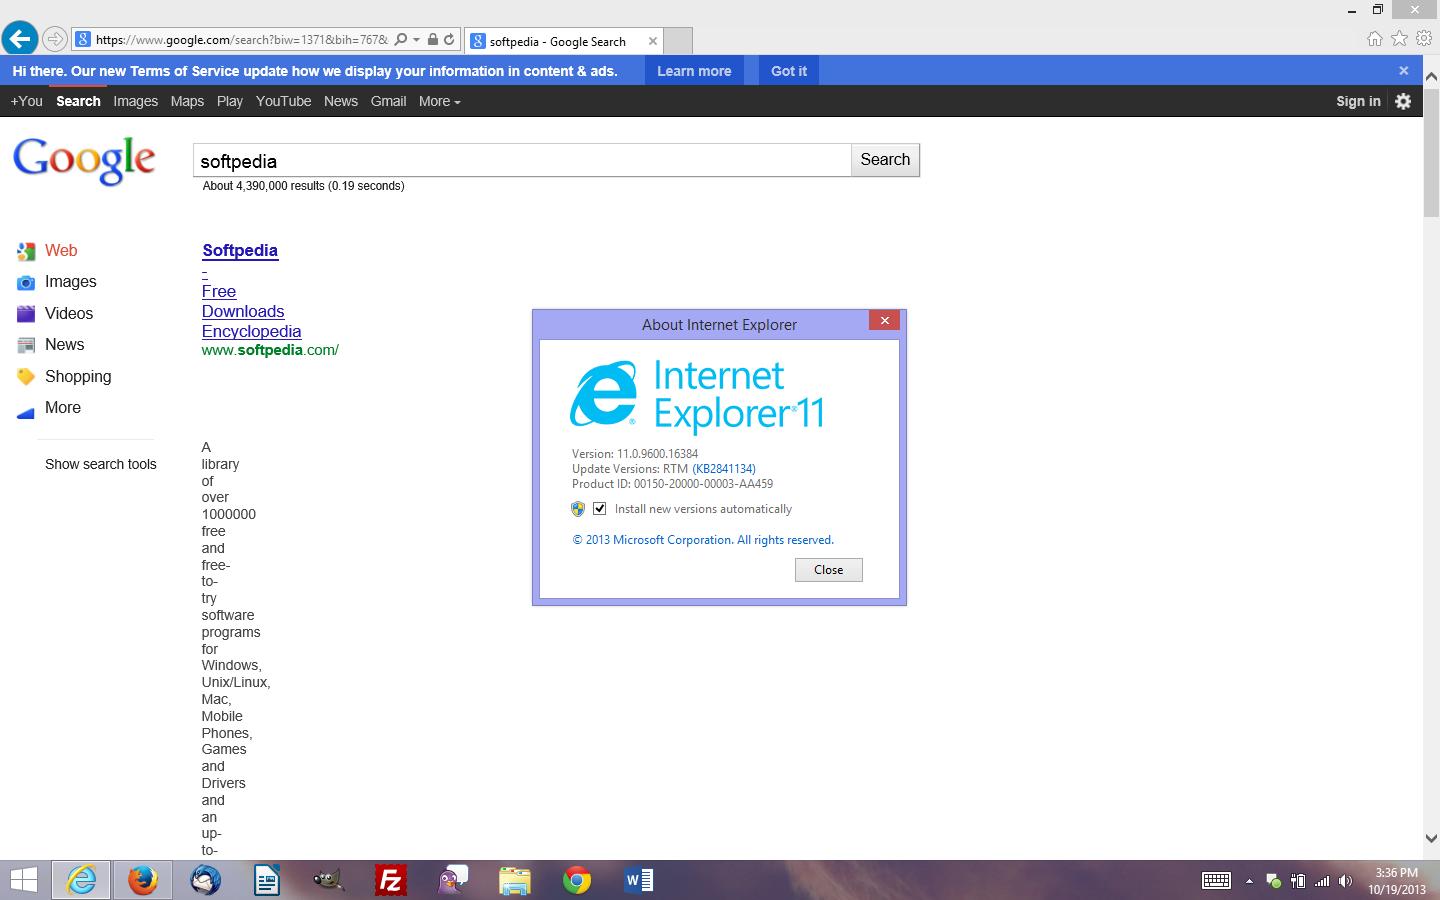Close the softpedia - Google Search tab

pos(653,41)
